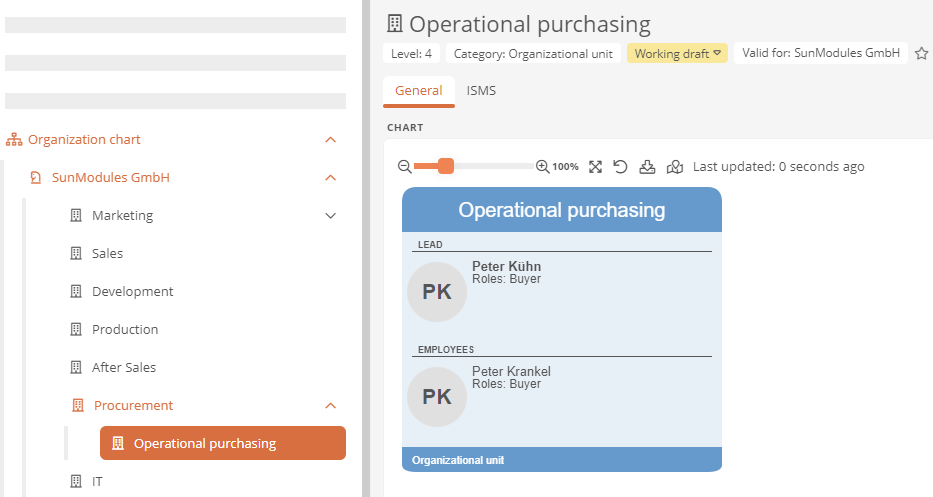Click the chart zoom slider handle
The height and width of the screenshot is (497, 933).
click(446, 166)
